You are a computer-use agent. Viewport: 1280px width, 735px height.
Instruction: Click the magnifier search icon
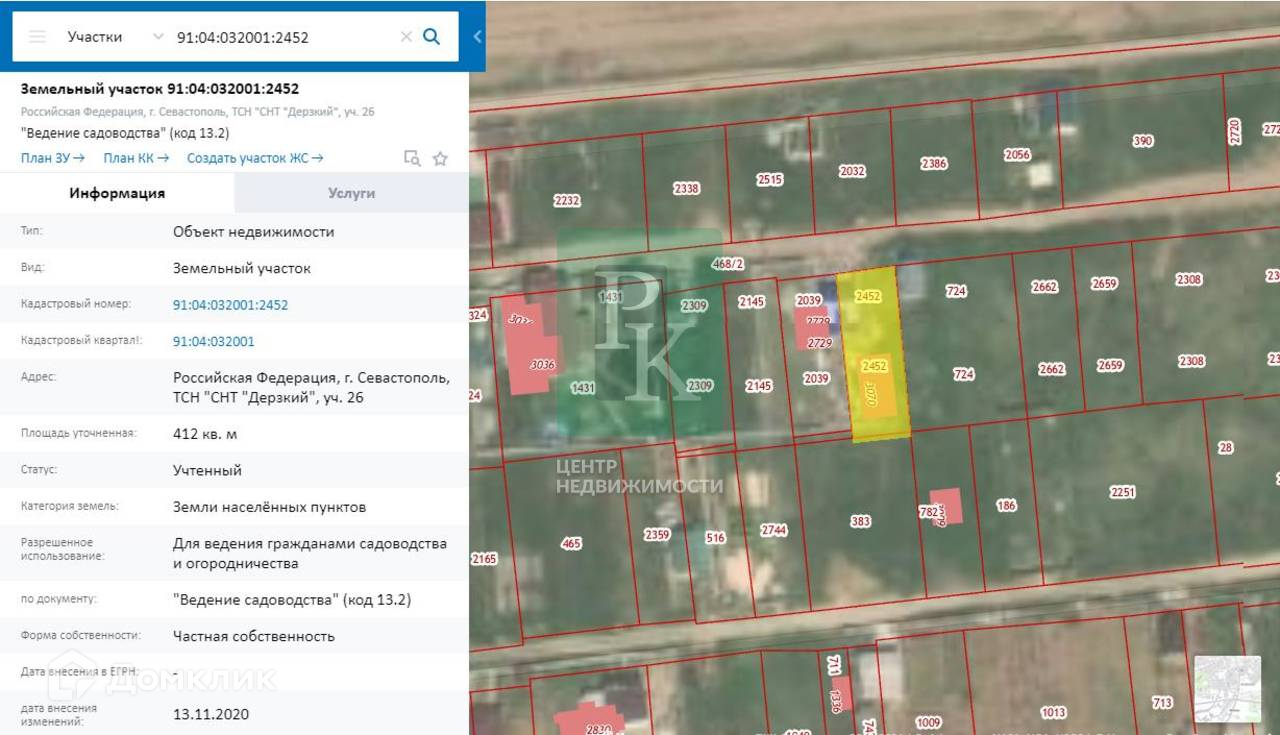(431, 37)
